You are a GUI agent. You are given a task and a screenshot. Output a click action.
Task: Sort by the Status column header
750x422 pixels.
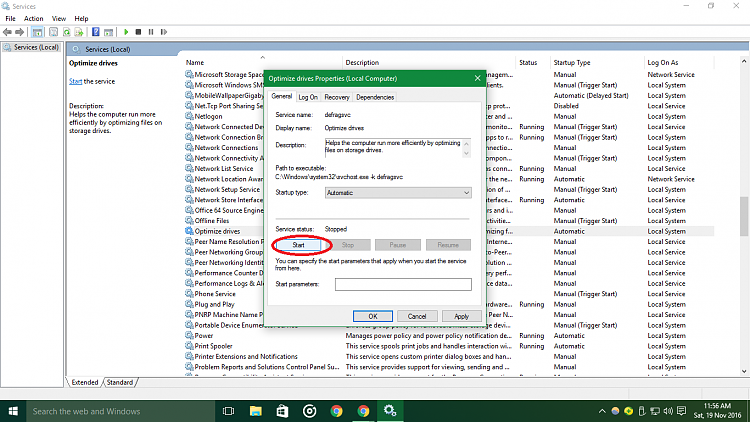pos(528,63)
